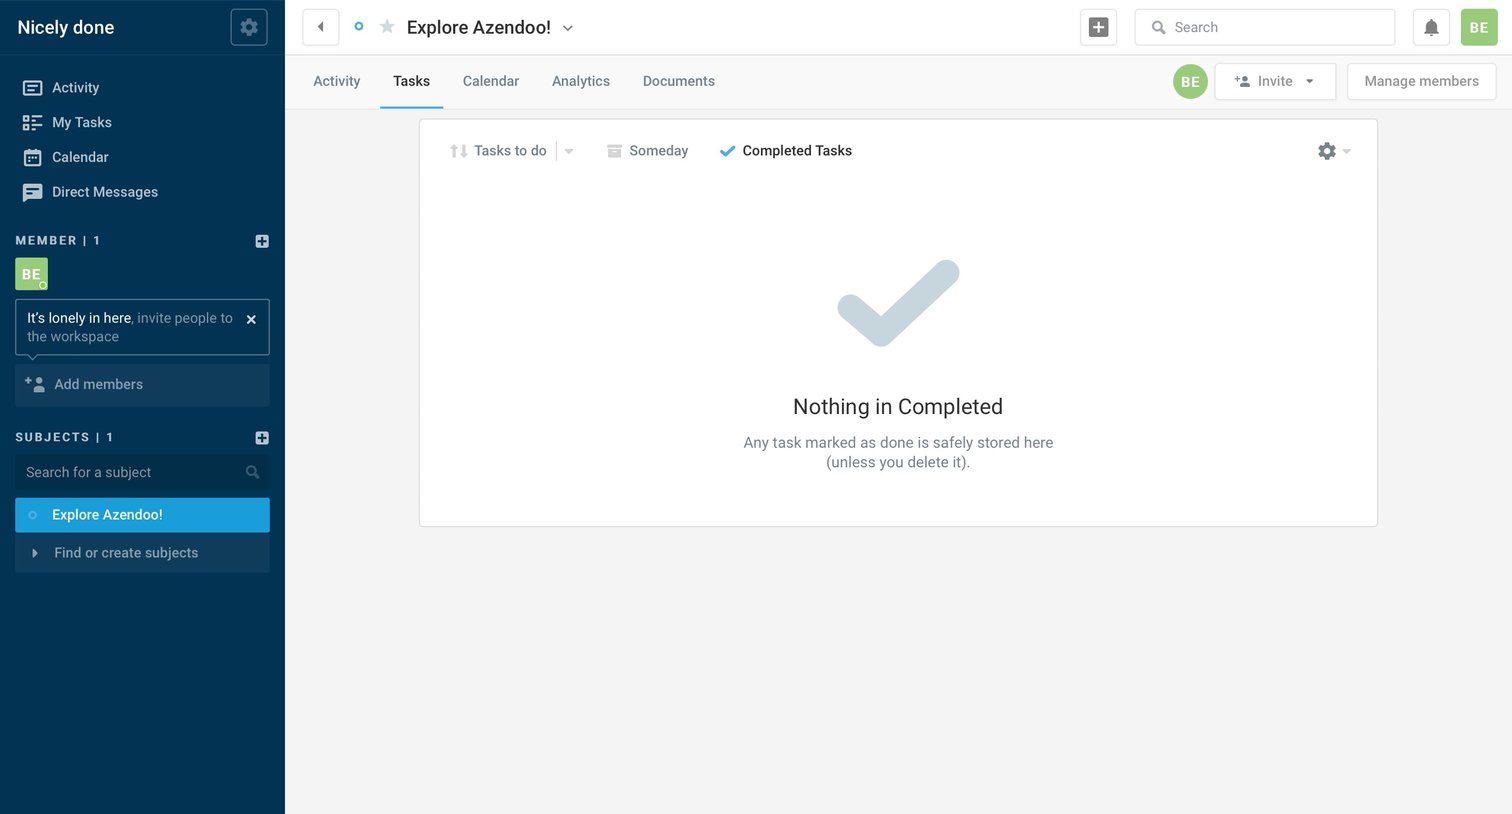1512x814 pixels.
Task: Open the Invite dropdown button
Action: (1275, 82)
